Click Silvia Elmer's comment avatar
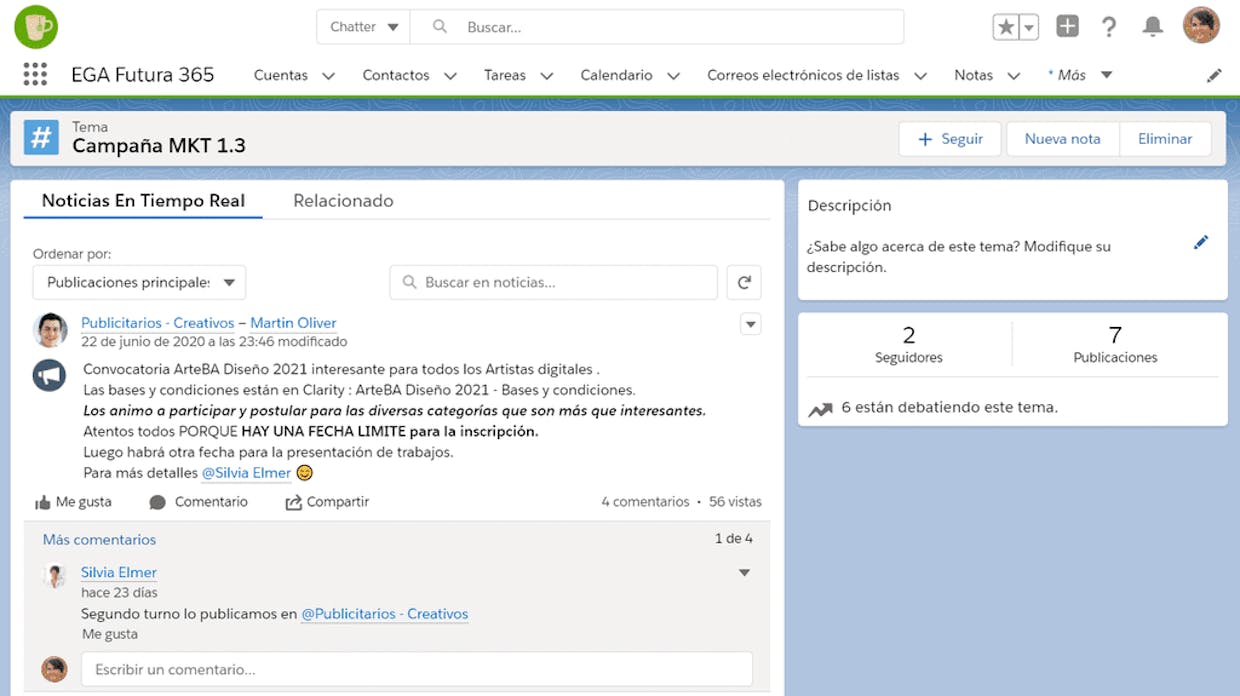The height and width of the screenshot is (696, 1240). click(x=54, y=576)
